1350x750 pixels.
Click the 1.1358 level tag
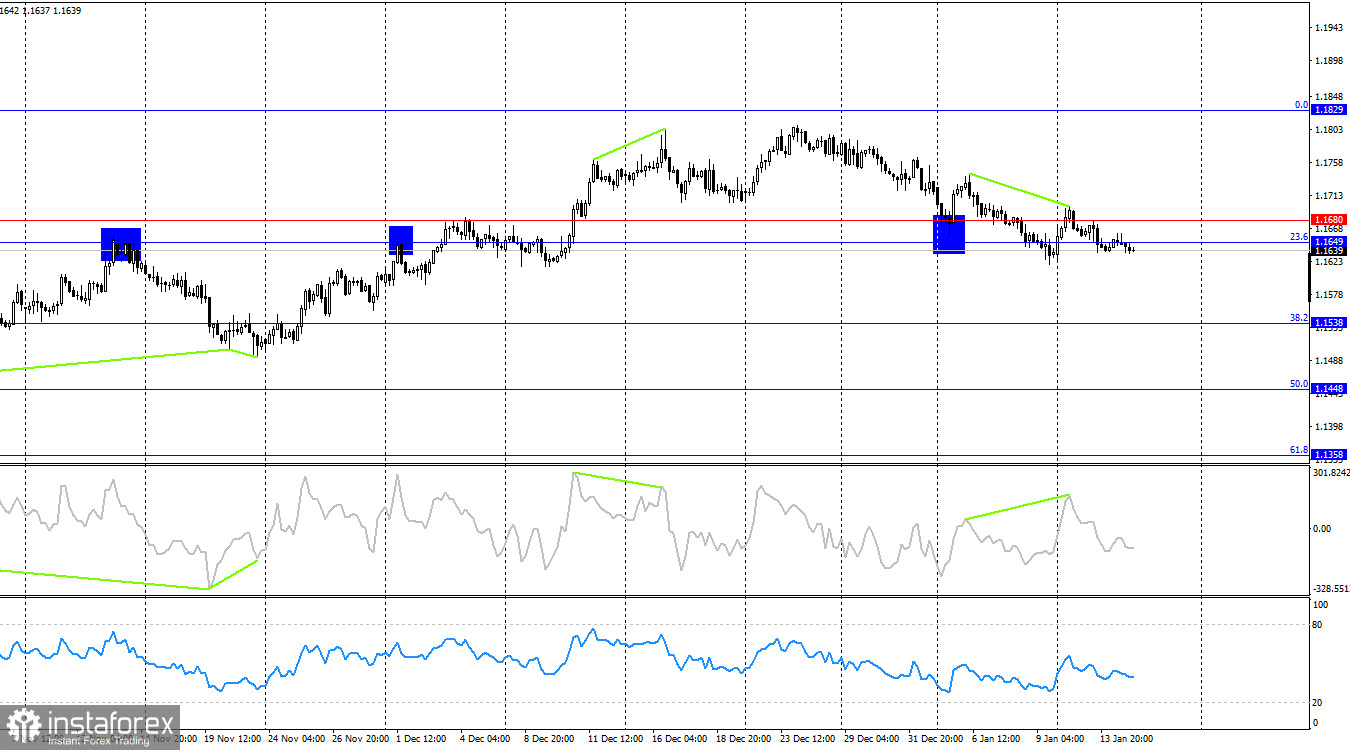click(1327, 453)
